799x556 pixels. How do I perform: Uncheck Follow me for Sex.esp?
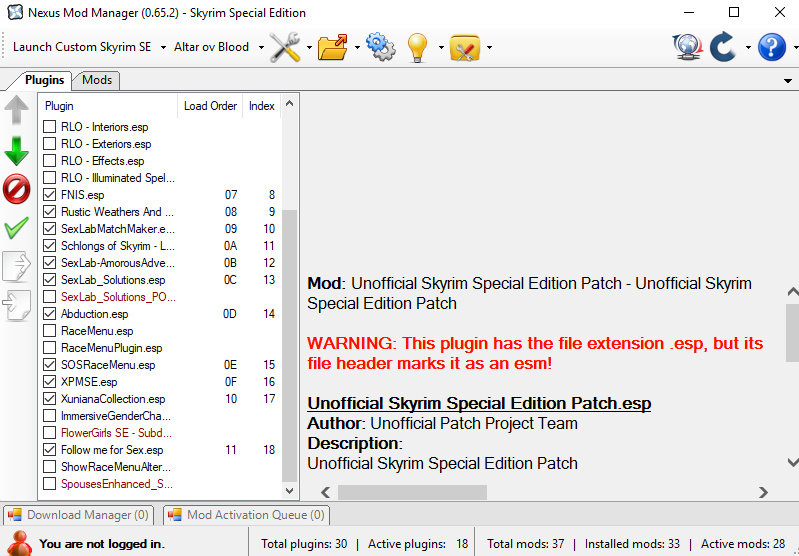pyautogui.click(x=49, y=450)
